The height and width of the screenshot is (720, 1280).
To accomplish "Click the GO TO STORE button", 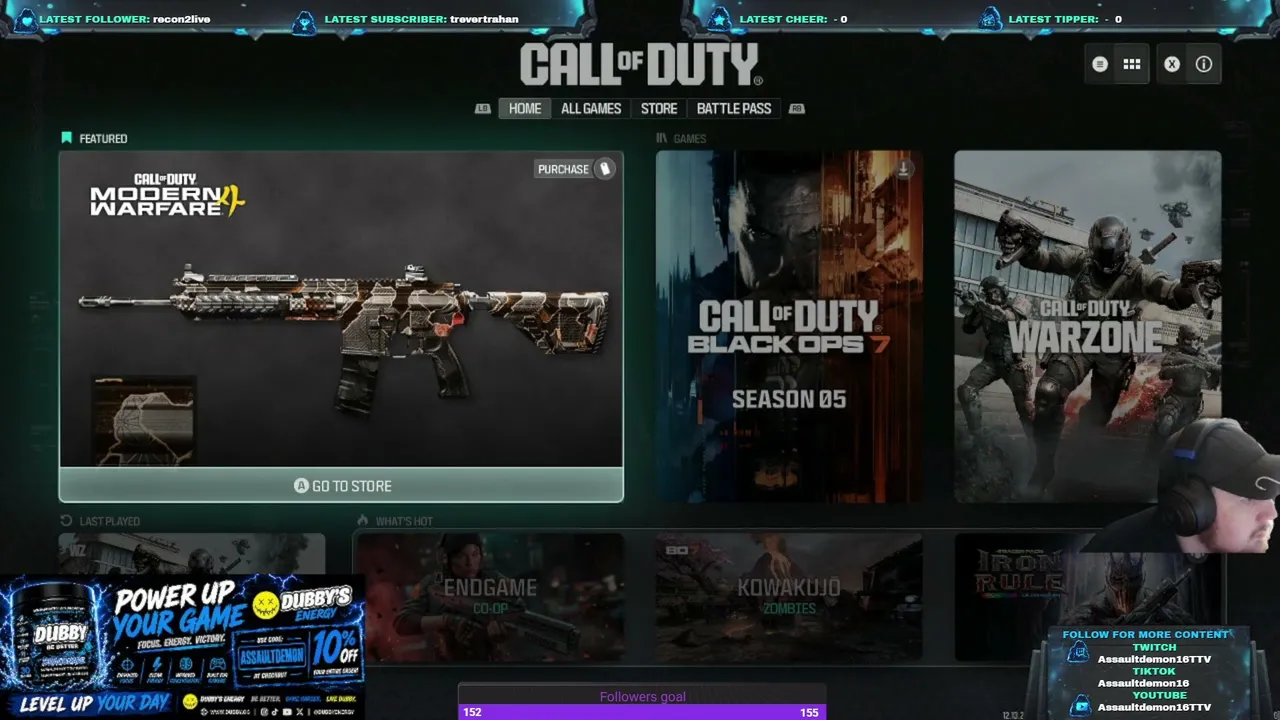I will (341, 486).
